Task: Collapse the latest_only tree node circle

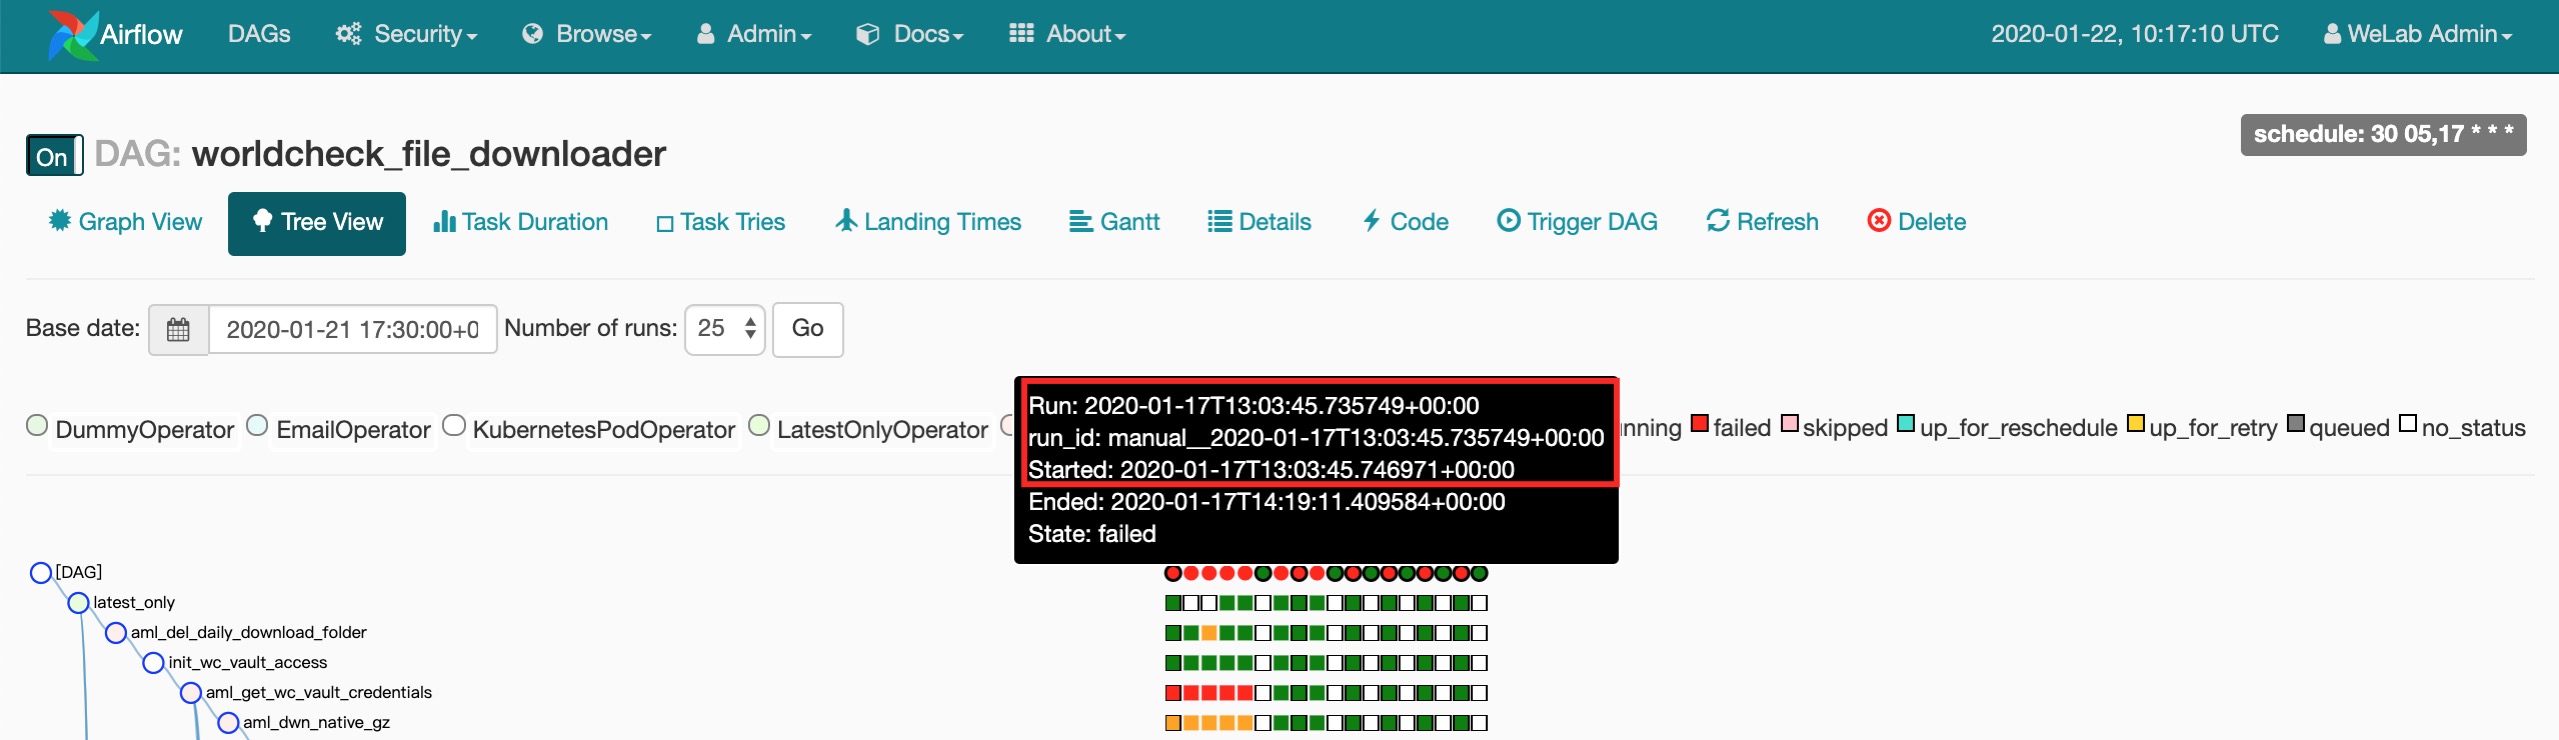Action: 78,603
